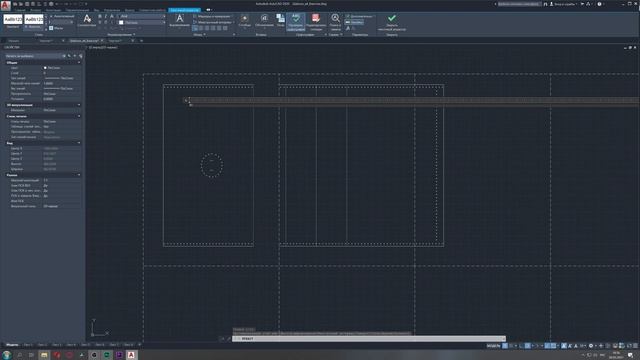
Task: Click the Save icon in quick access toolbar
Action: point(27,4)
